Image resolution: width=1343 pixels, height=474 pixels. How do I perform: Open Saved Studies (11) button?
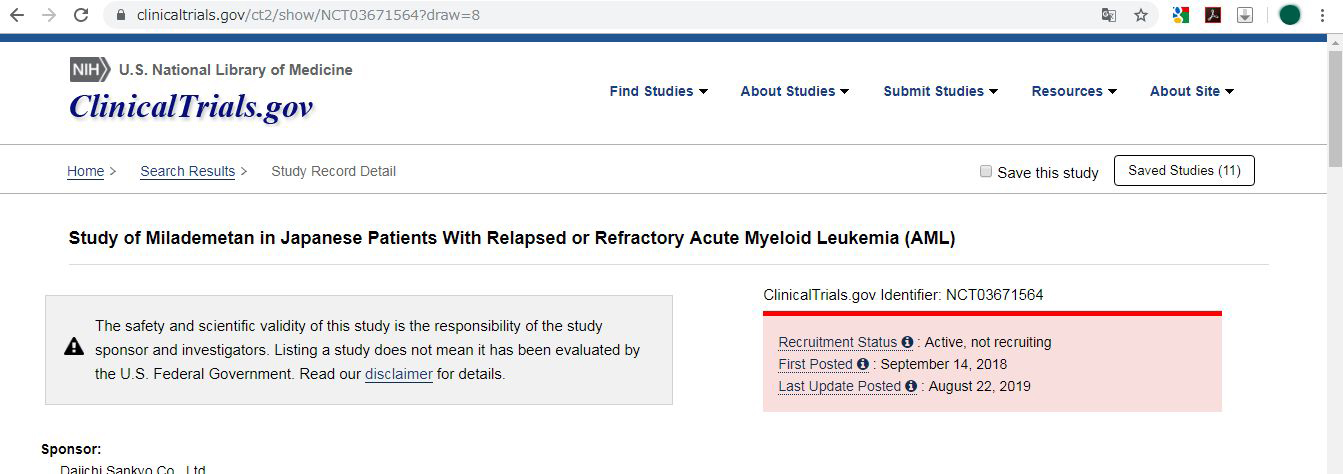tap(1184, 171)
